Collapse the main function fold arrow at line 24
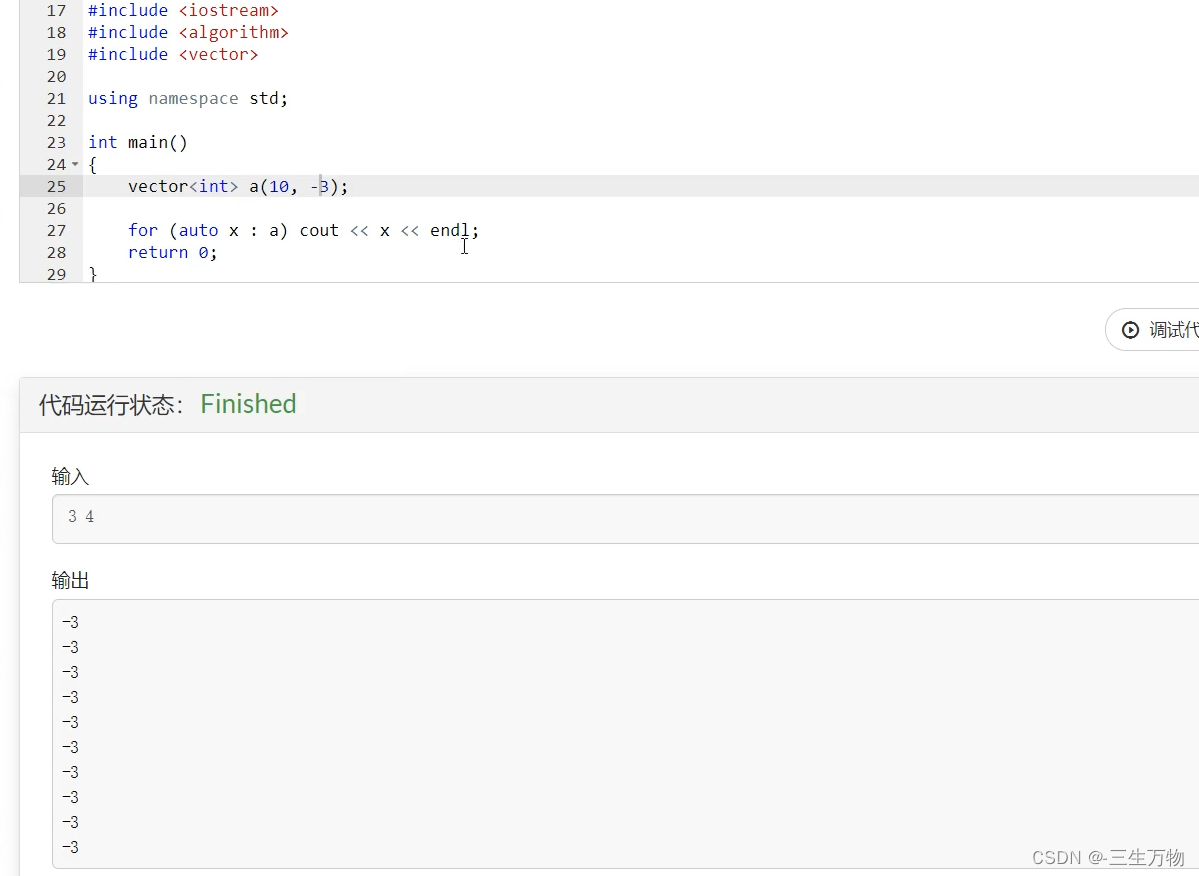1199x876 pixels. click(x=75, y=164)
